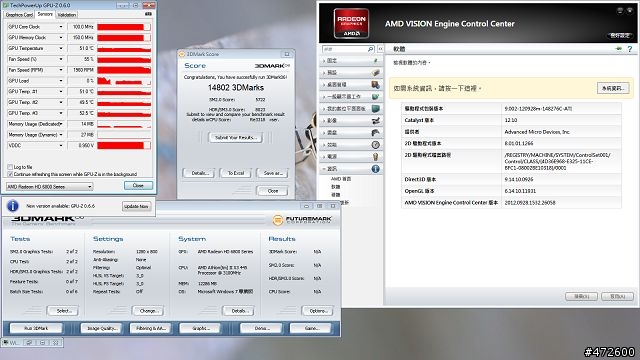Select Hardware item under Information in AMD sidebar
This screenshot has width=640, height=360.
(x=336, y=195)
